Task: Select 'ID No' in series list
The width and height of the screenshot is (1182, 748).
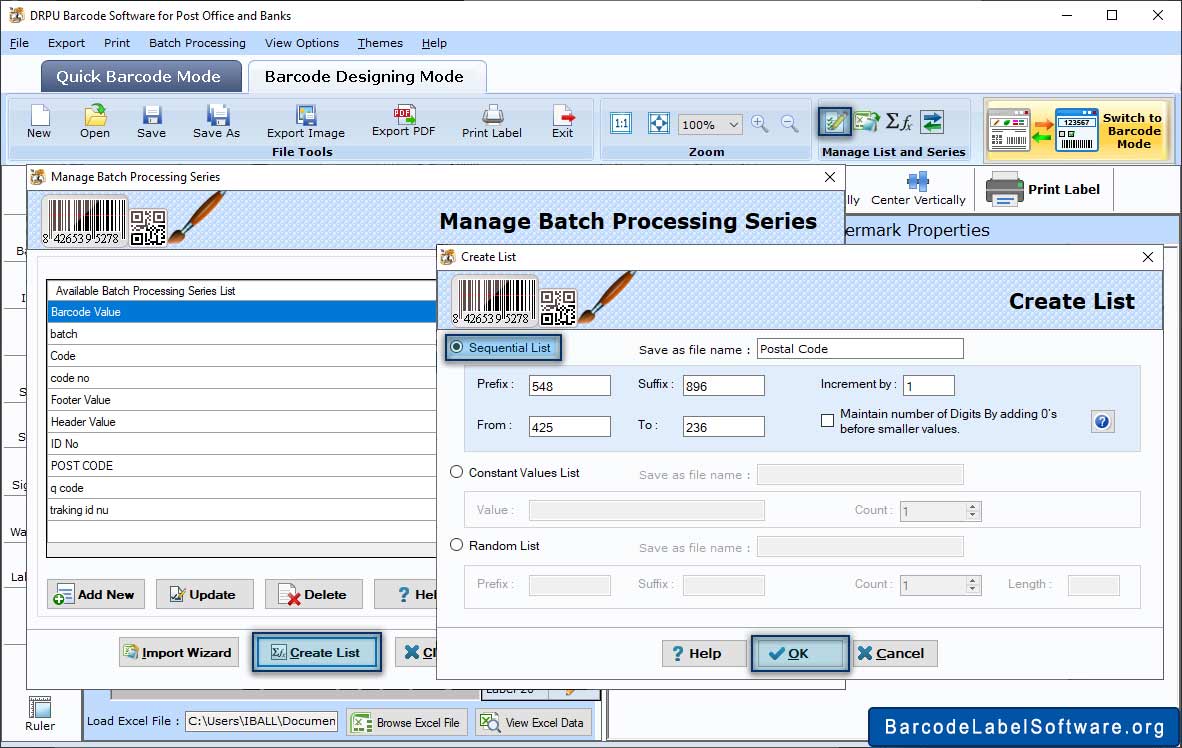Action: pos(242,443)
